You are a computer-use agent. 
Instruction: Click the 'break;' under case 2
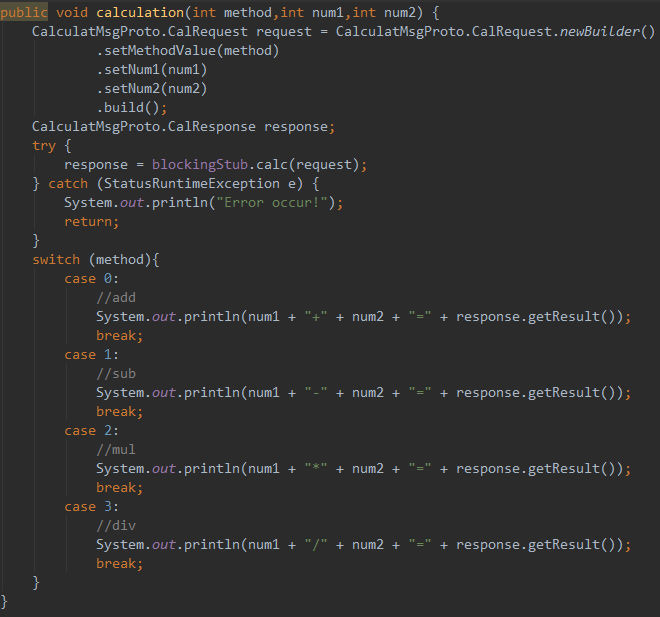tap(120, 488)
